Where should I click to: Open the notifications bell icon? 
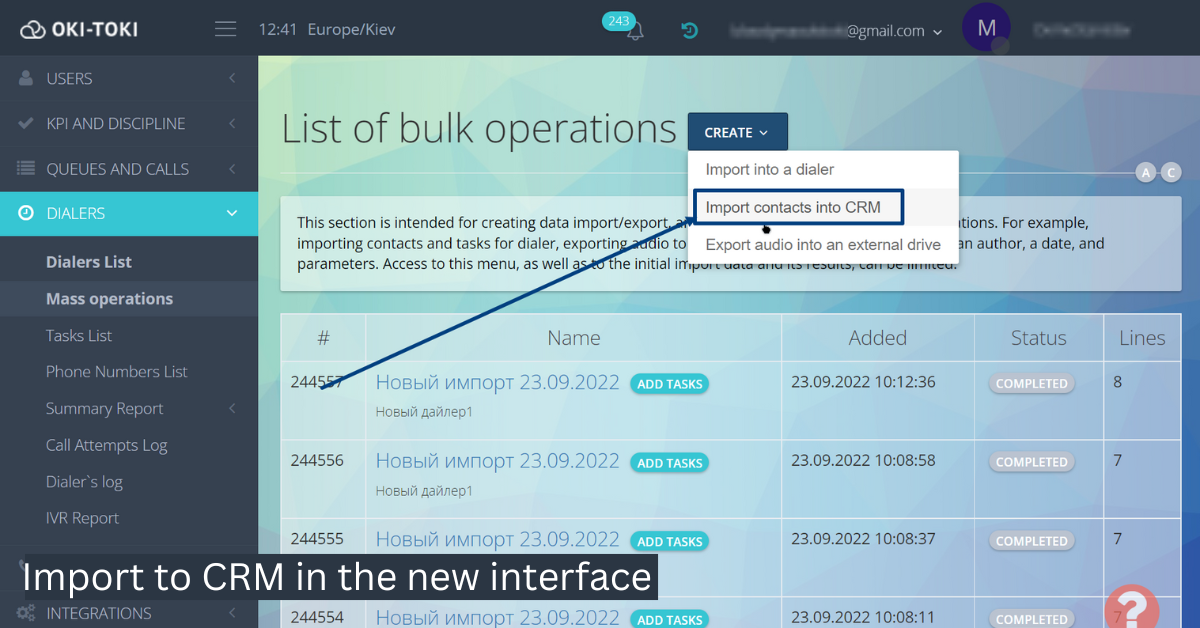tap(635, 32)
